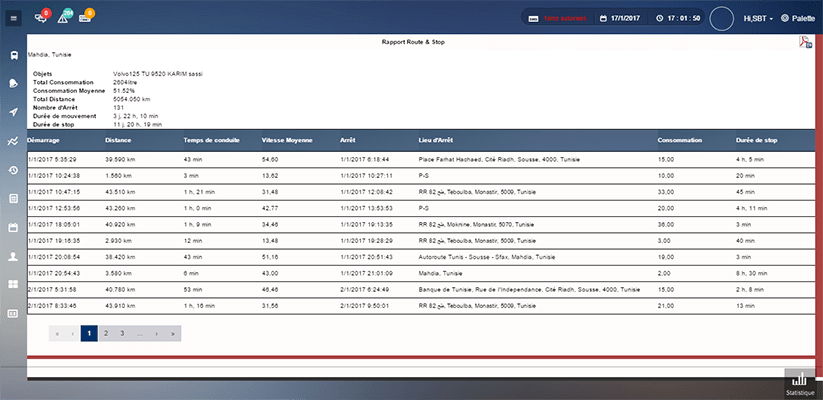Click the user profile icon in sidebar
Screen dimensions: 823x400
(13, 257)
